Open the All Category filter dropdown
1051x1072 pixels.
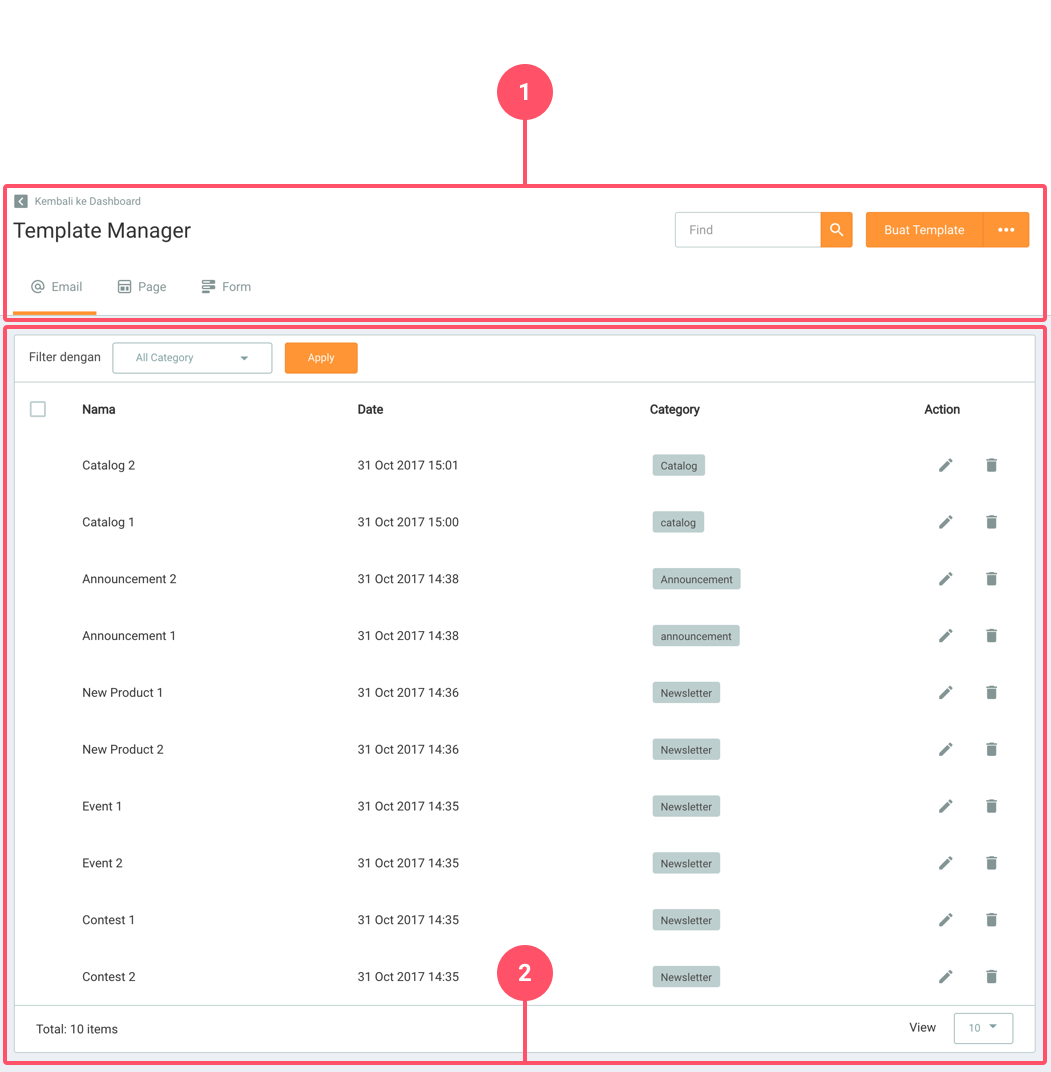(x=191, y=357)
